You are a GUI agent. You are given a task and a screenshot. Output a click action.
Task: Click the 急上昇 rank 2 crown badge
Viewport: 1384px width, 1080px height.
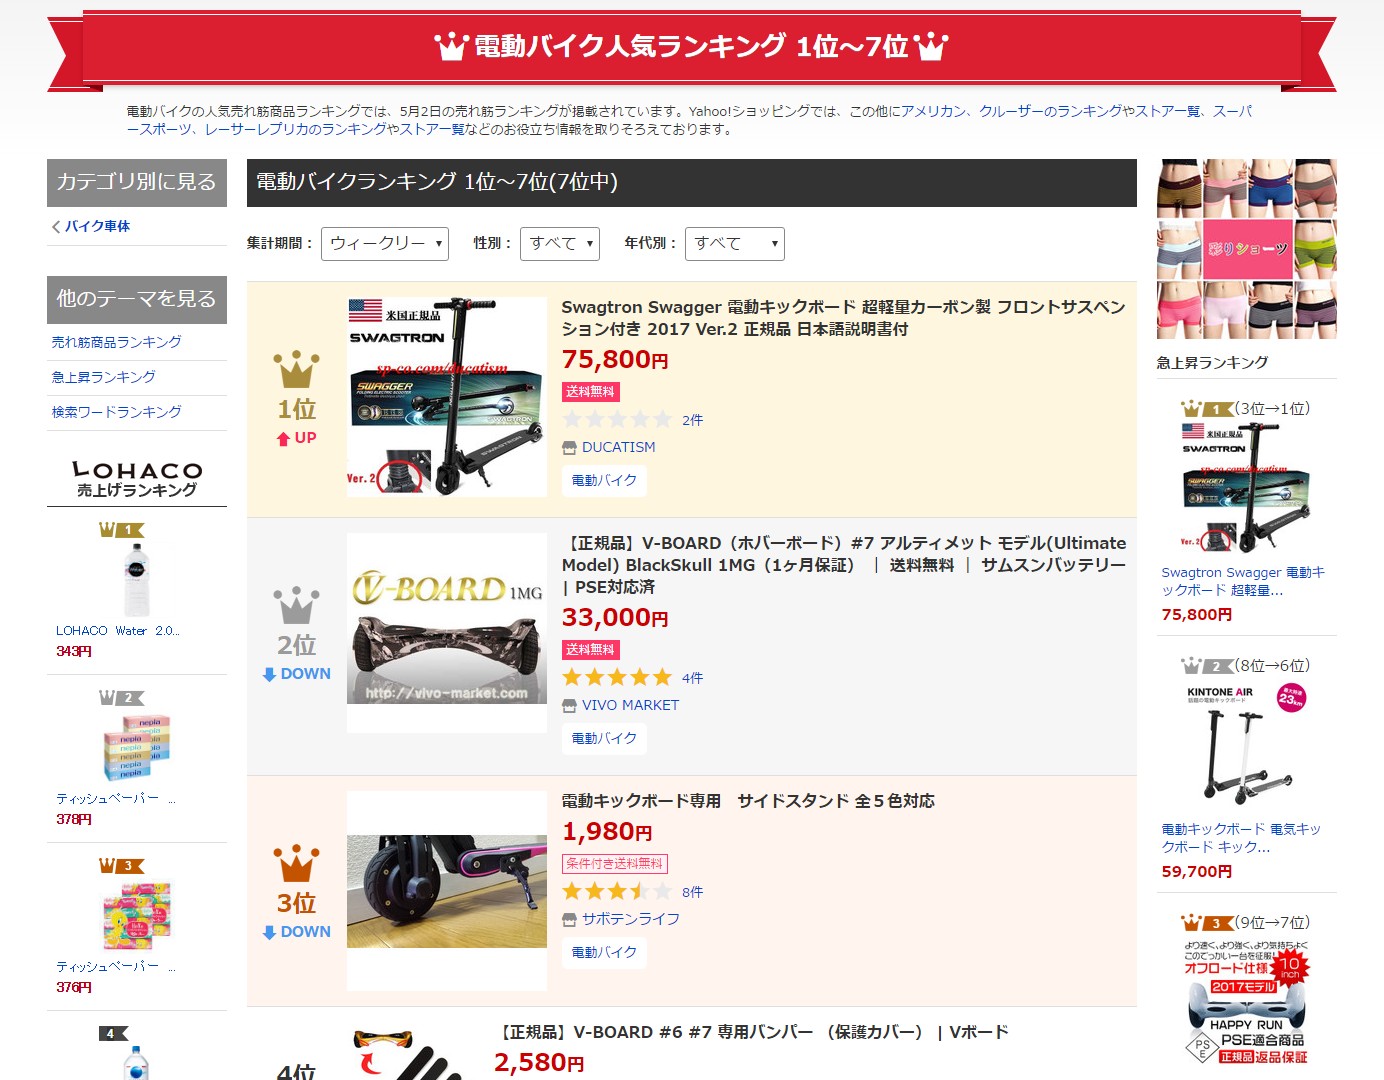coord(1207,666)
